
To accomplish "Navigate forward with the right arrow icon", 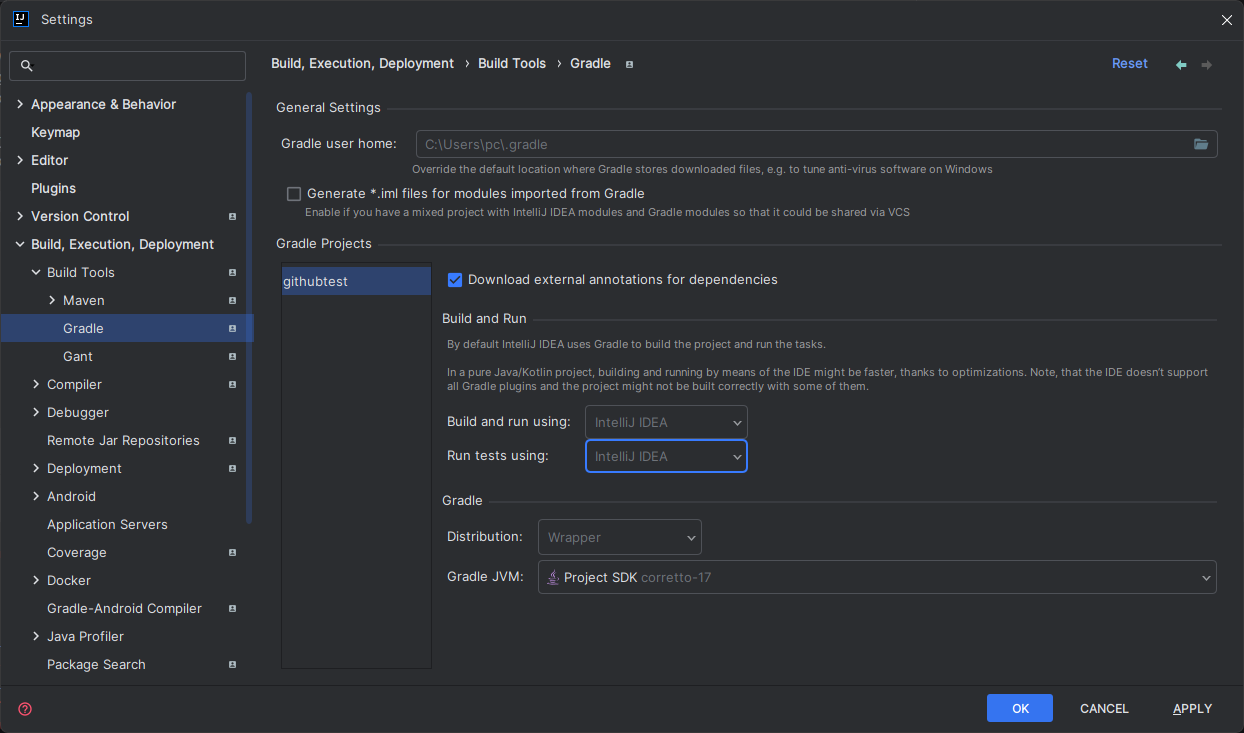I will click(1207, 64).
